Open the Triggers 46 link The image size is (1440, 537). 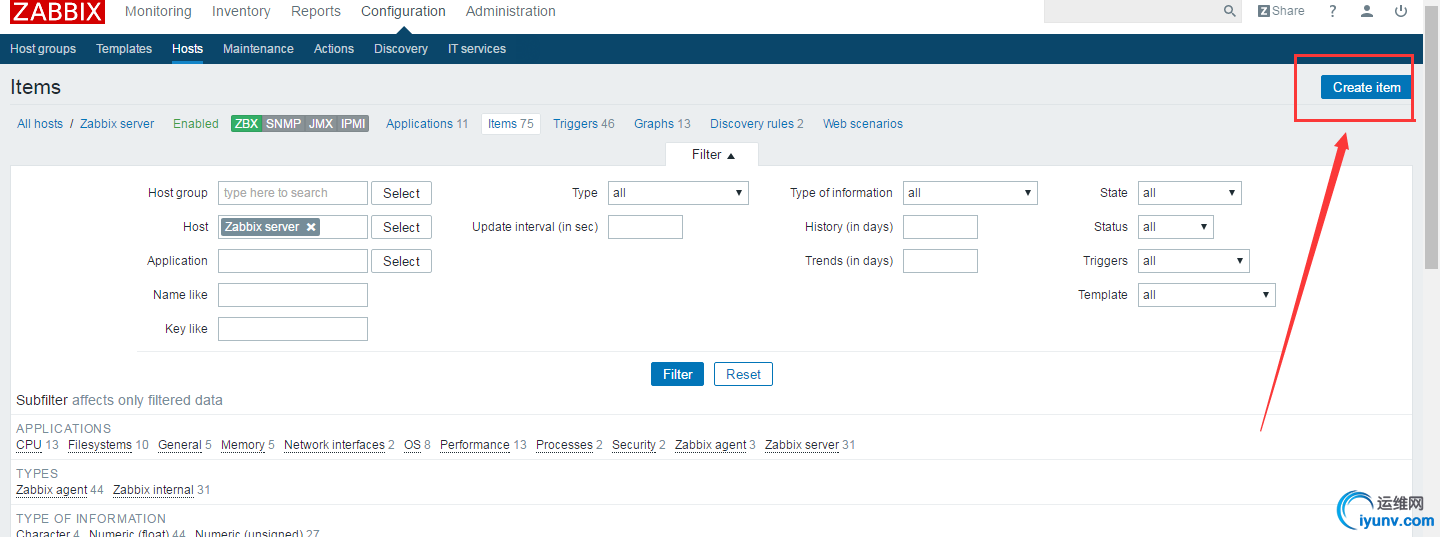coord(584,124)
